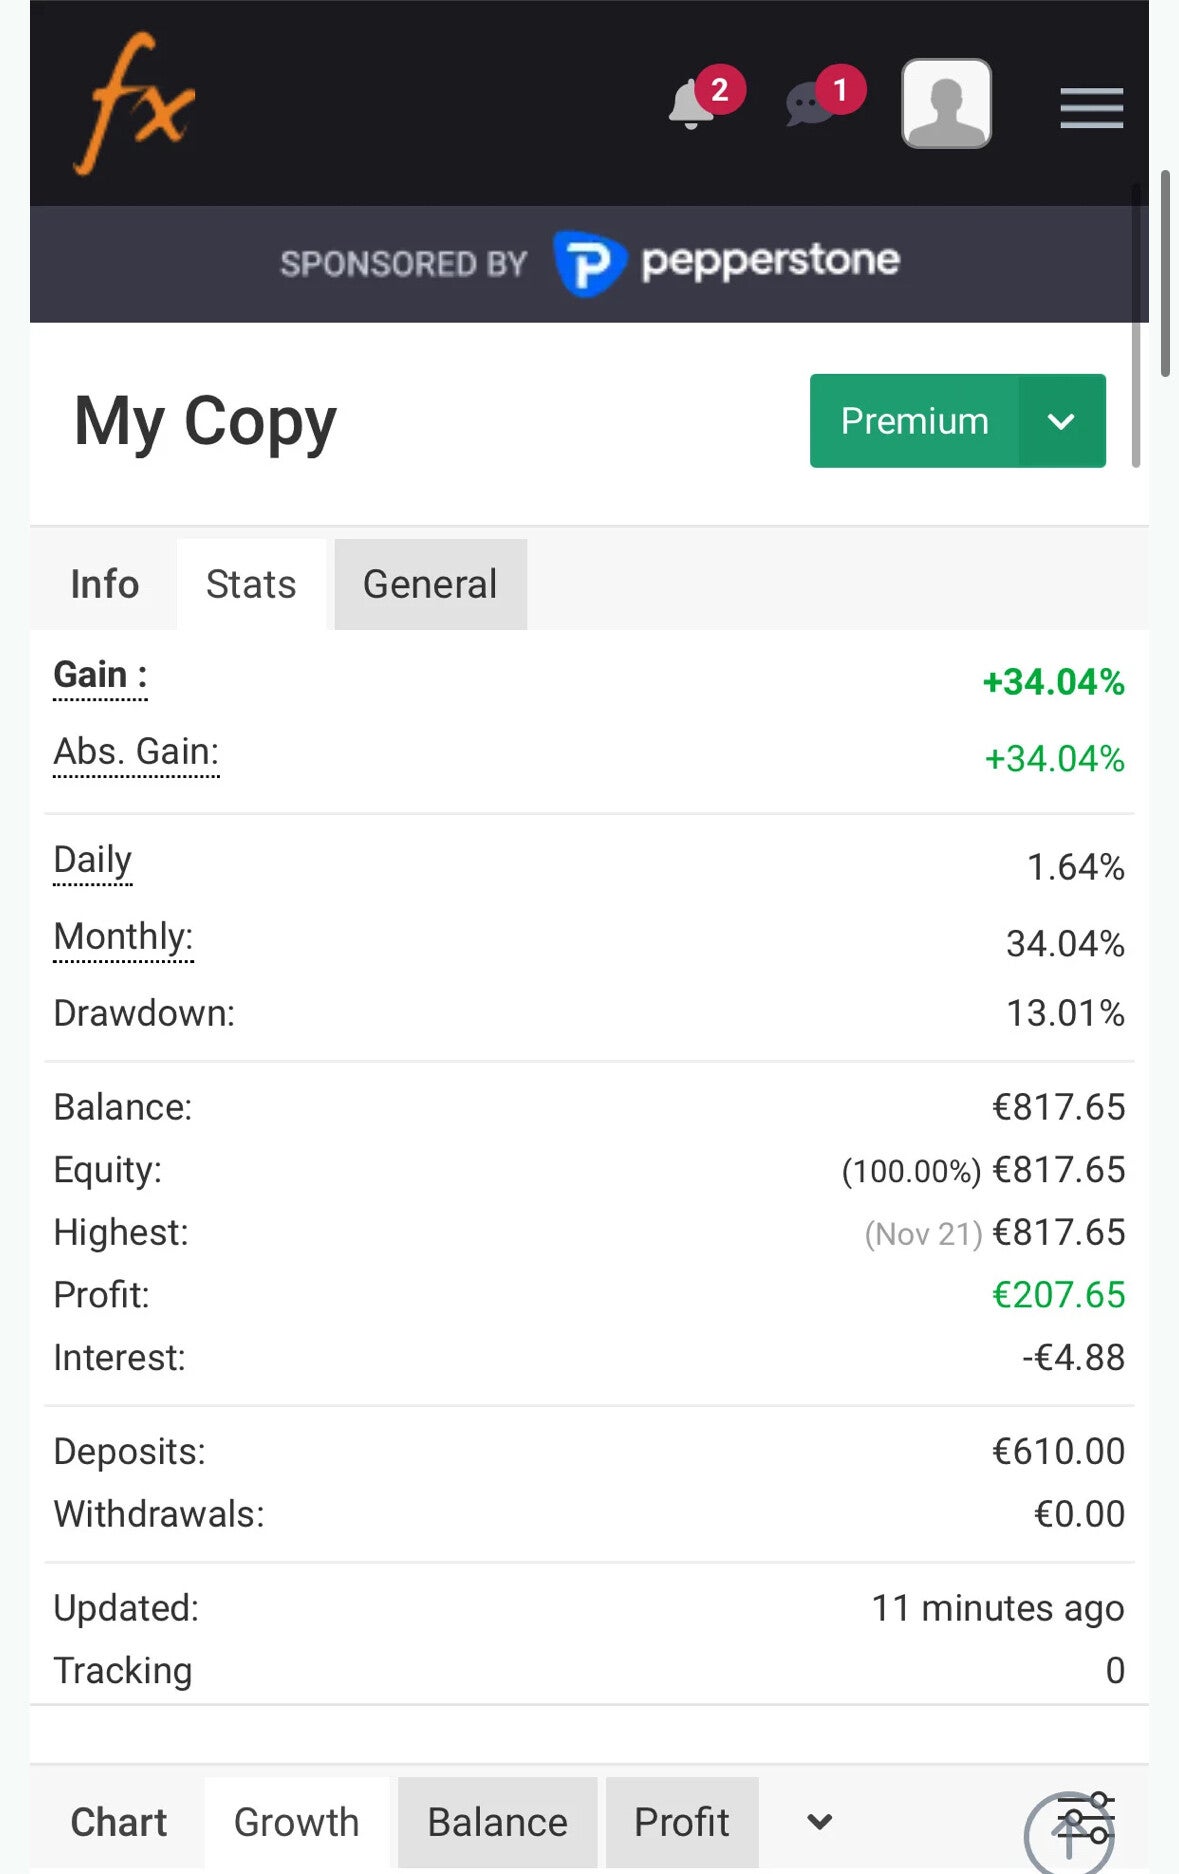The image size is (1179, 1874).
Task: Select the Balance chart tab
Action: click(x=497, y=1822)
